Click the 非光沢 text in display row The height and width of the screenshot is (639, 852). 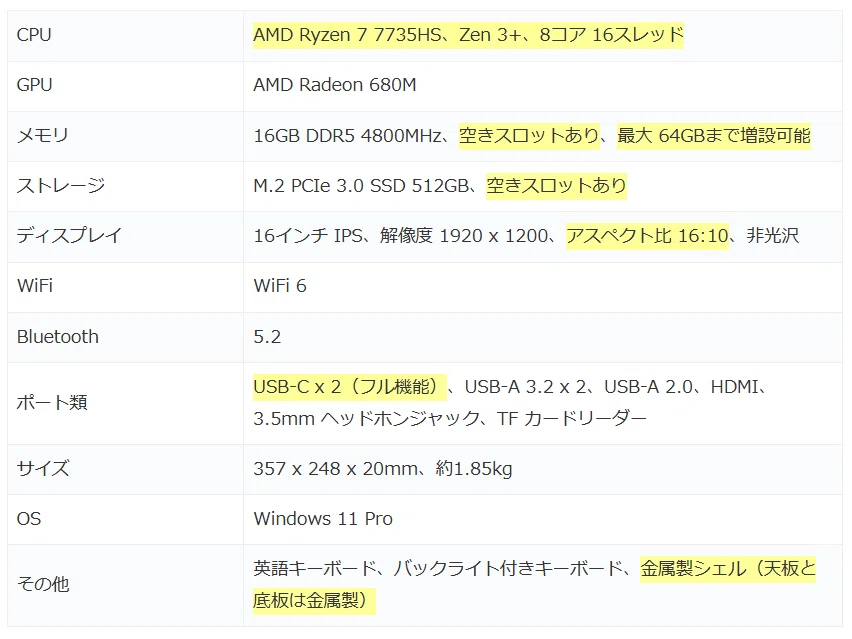(773, 236)
